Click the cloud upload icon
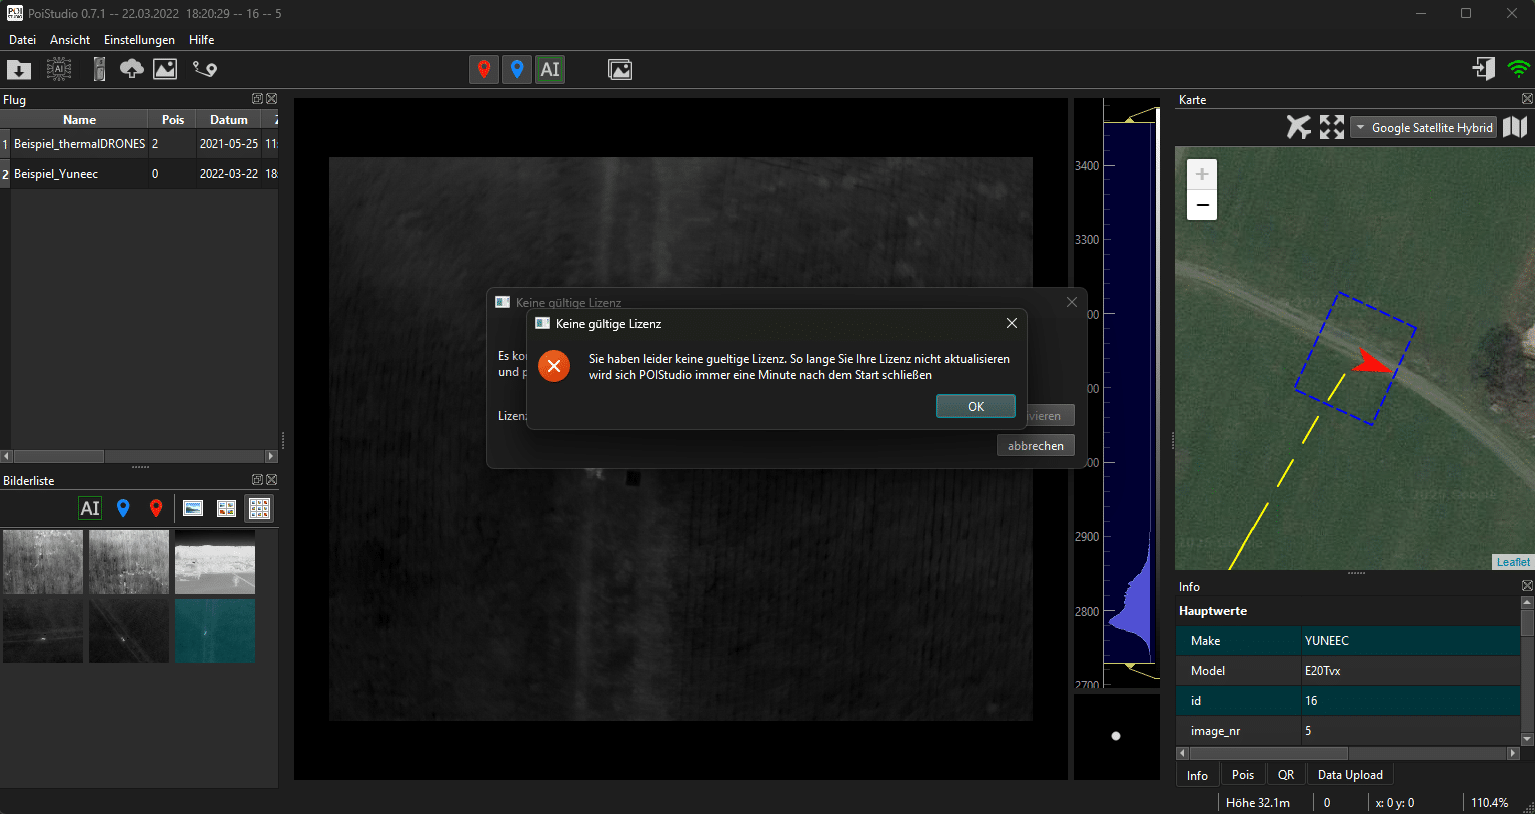Image resolution: width=1535 pixels, height=814 pixels. [x=131, y=69]
